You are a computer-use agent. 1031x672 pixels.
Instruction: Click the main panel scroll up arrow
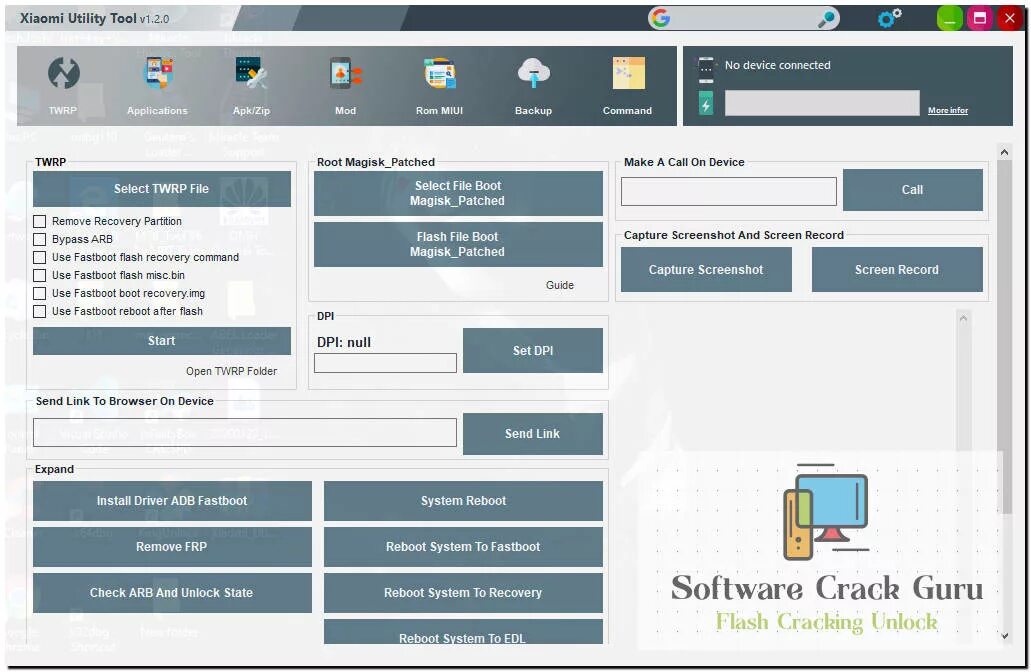pos(1004,153)
